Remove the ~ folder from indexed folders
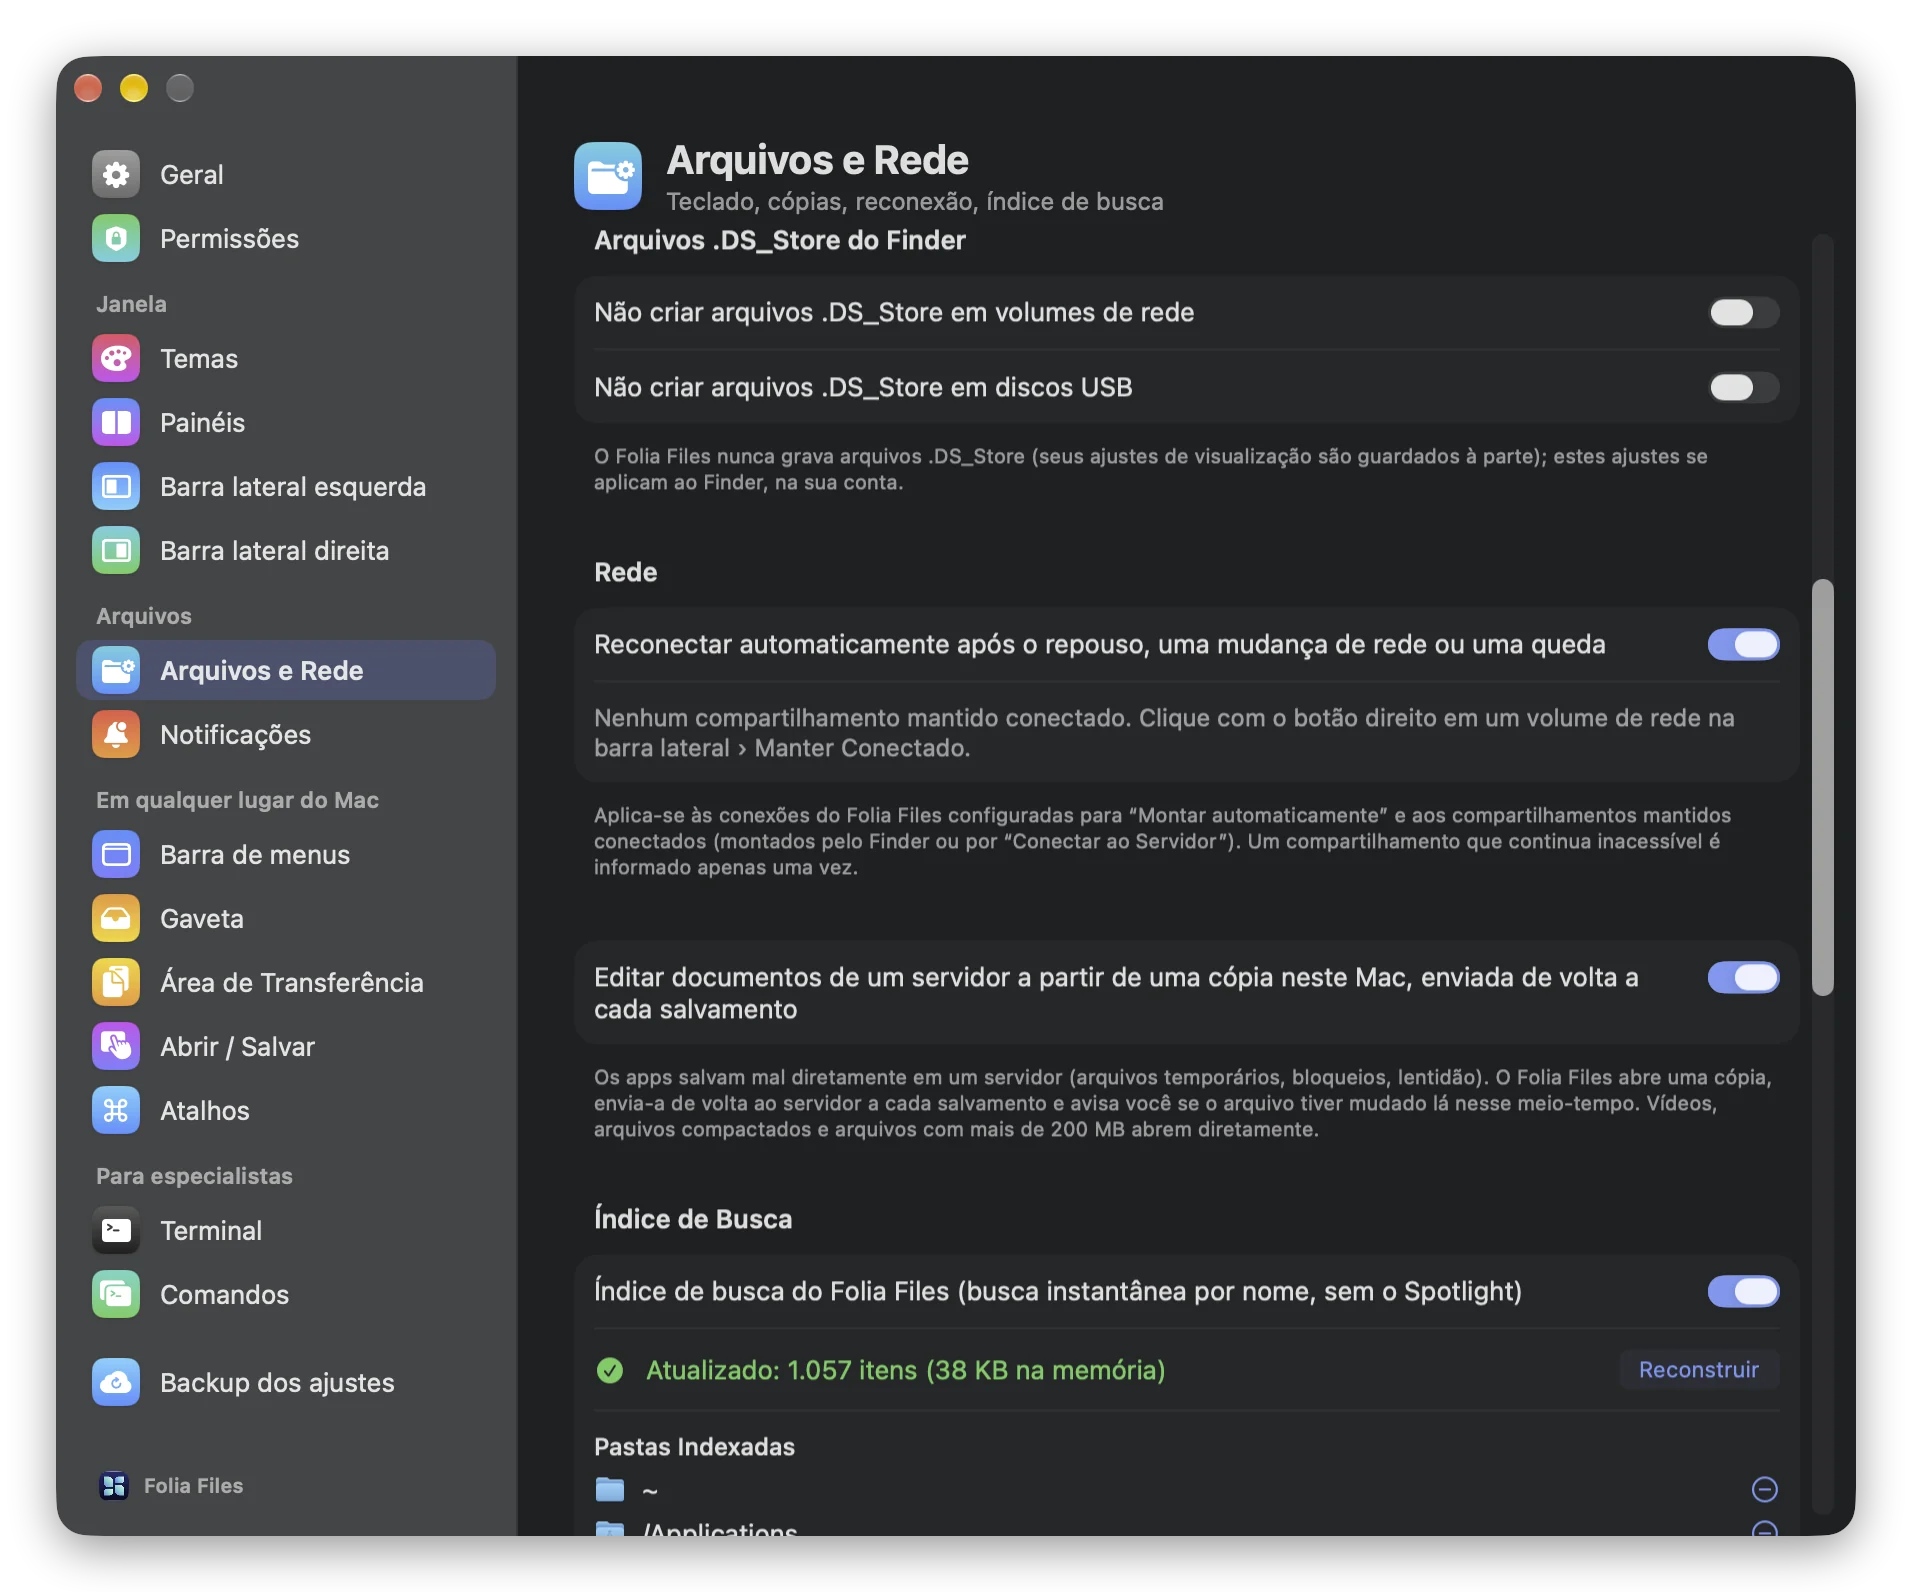 click(1765, 1490)
